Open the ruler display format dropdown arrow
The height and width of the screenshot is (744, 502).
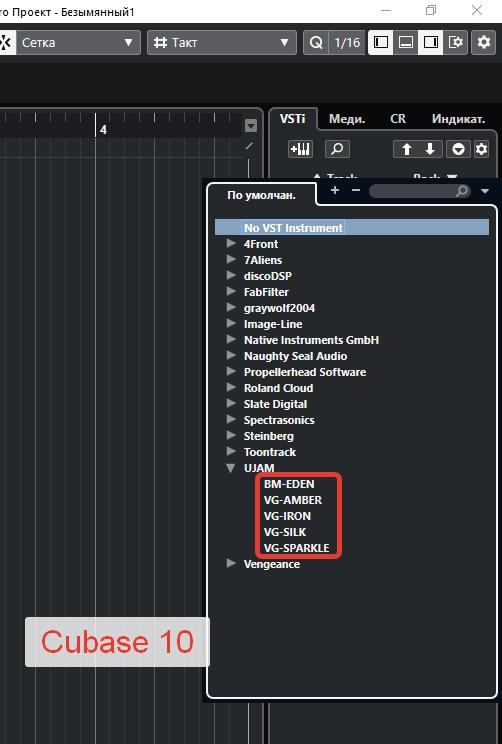pyautogui.click(x=251, y=126)
